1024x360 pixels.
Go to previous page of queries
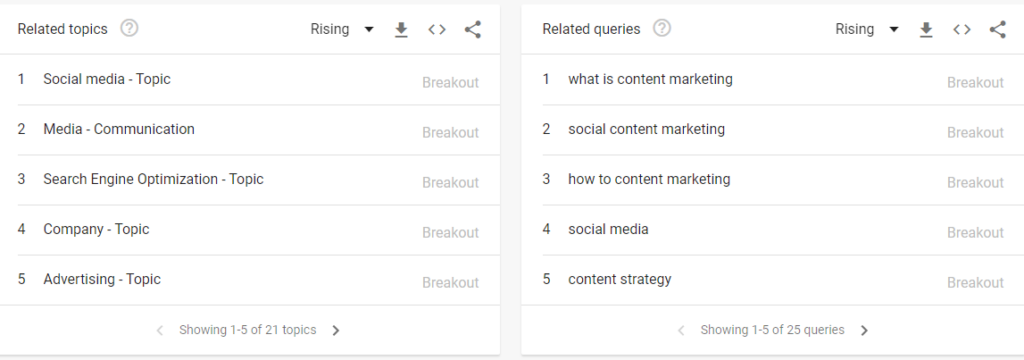[681, 331]
